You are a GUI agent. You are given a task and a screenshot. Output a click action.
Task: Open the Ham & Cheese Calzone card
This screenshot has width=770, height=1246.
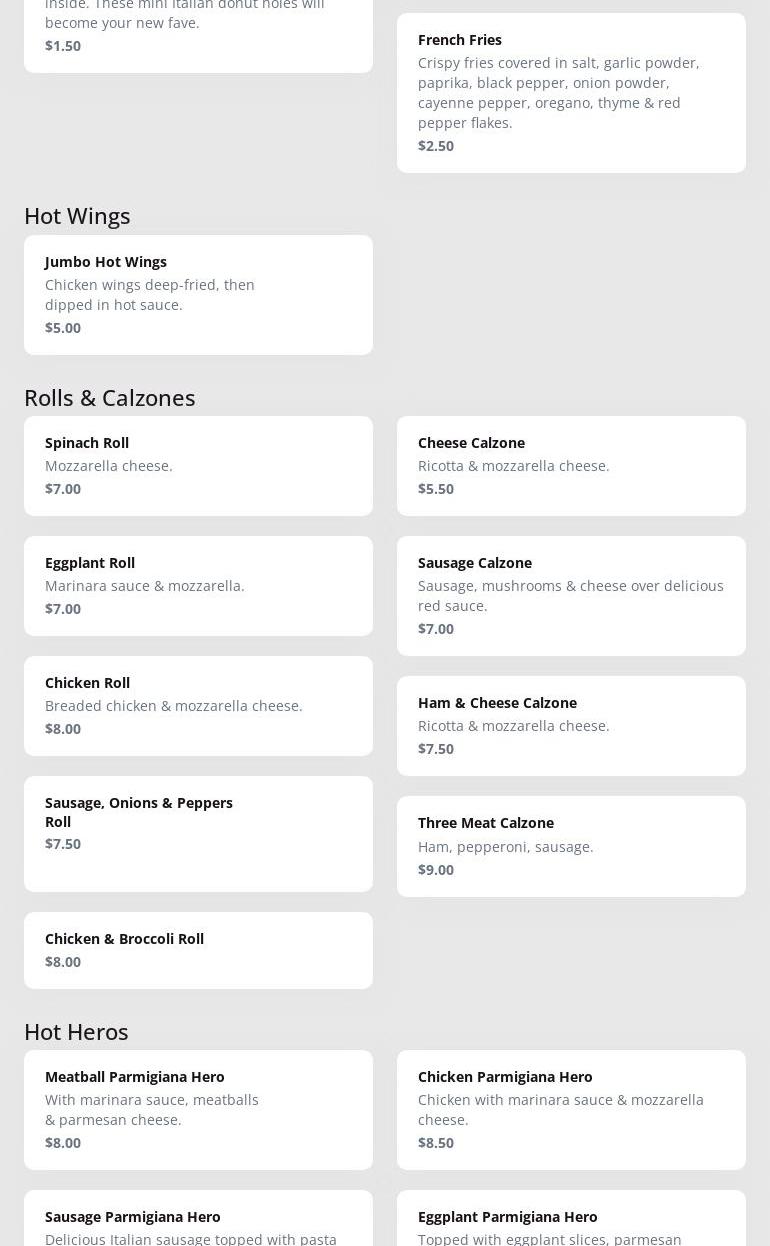pyautogui.click(x=571, y=725)
